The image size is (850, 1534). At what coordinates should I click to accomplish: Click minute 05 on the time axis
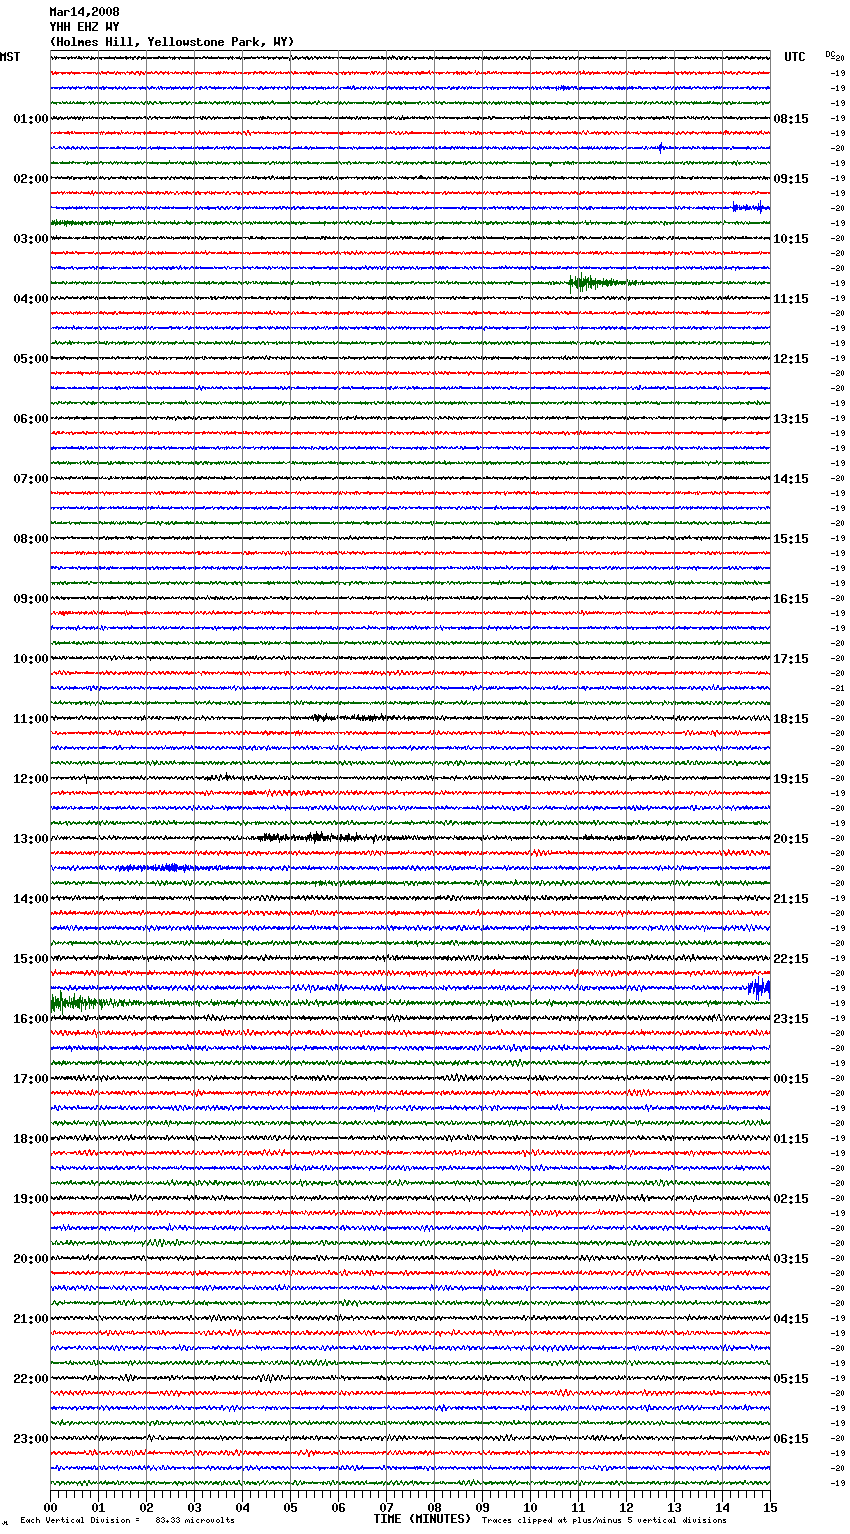click(x=290, y=1507)
